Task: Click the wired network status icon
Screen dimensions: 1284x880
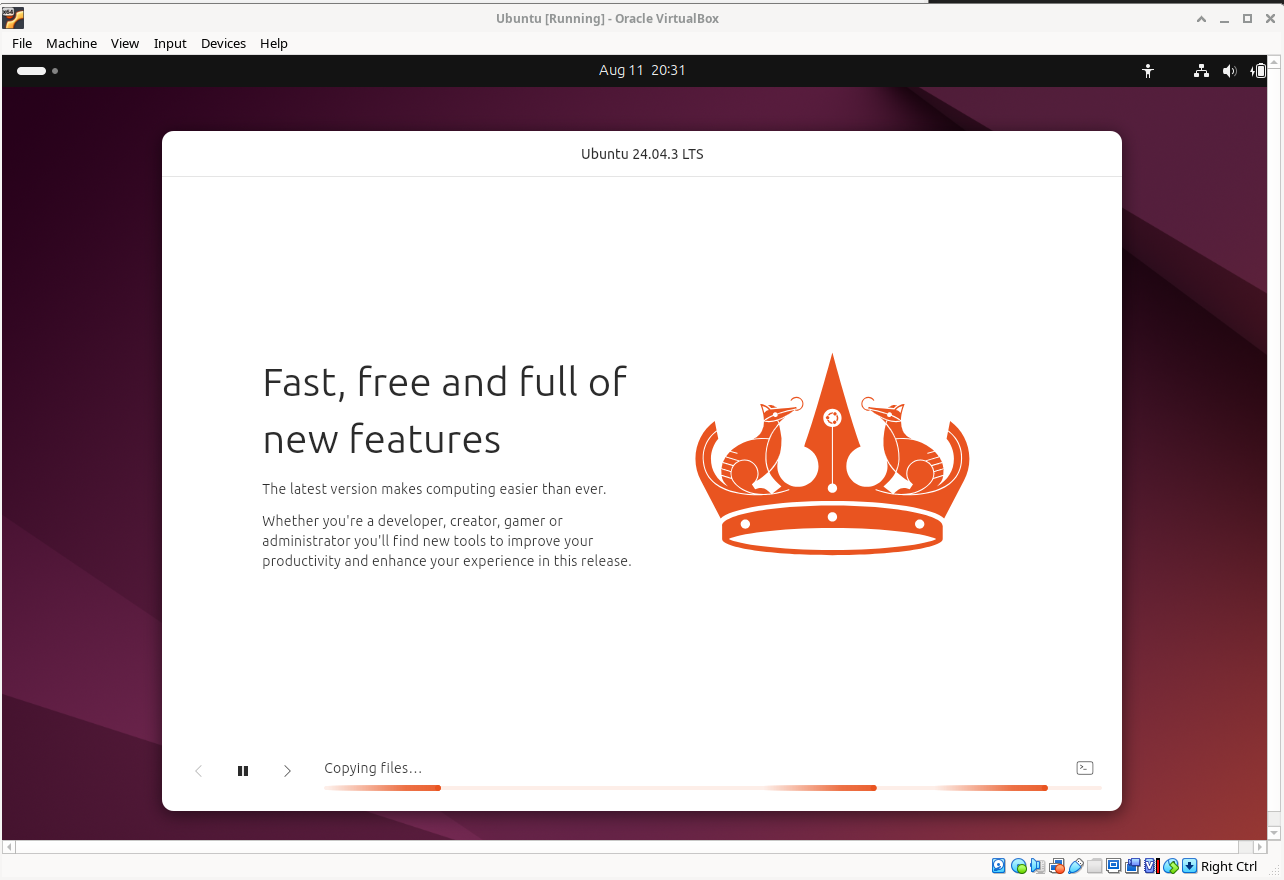Action: (x=1201, y=71)
